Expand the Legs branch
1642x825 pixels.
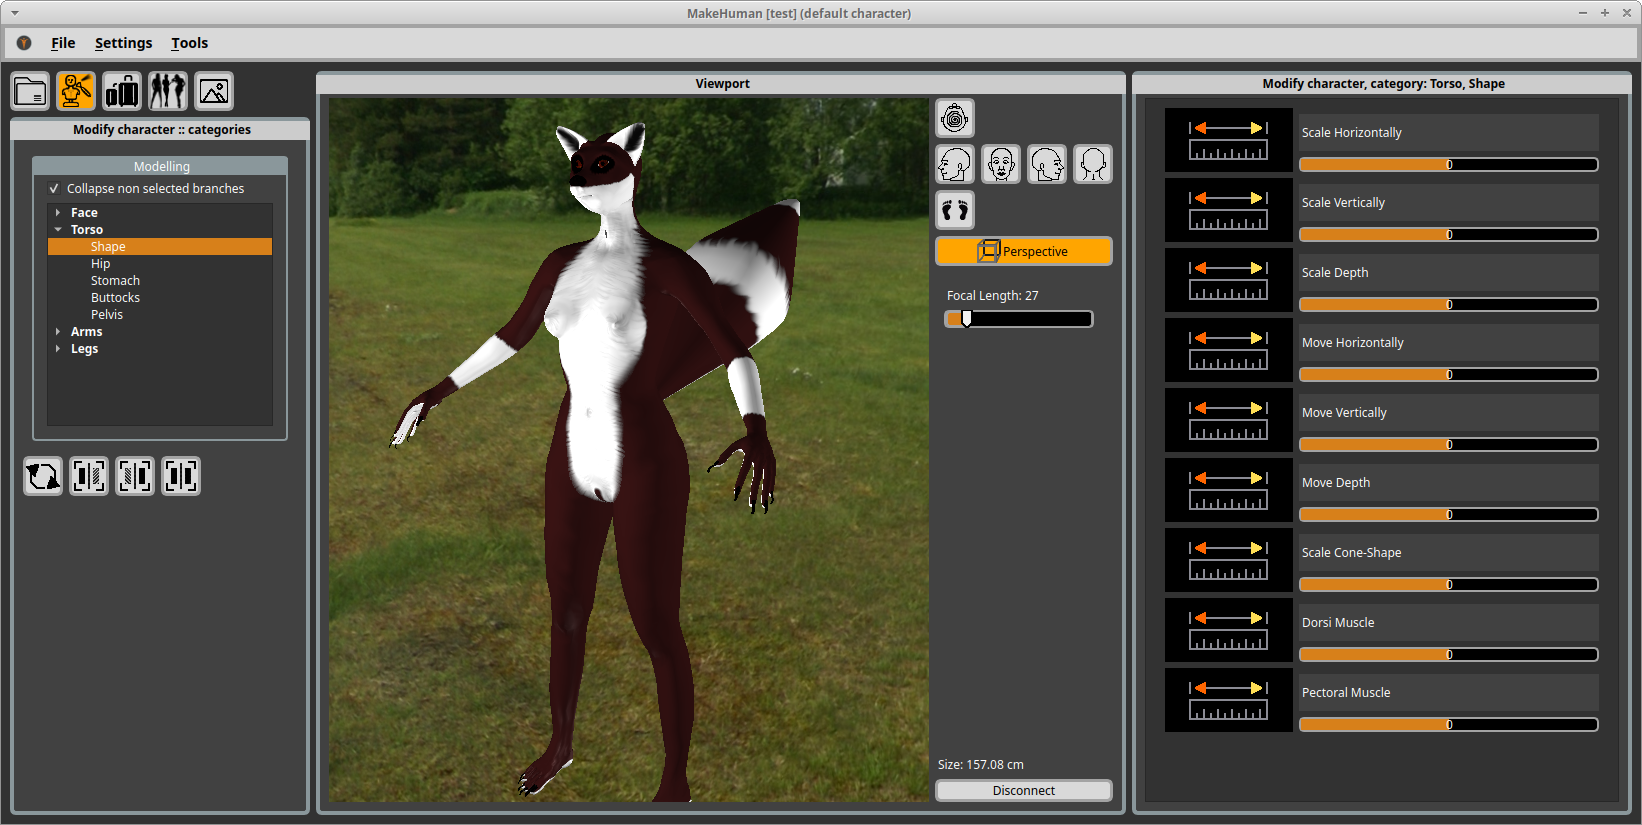coord(58,349)
